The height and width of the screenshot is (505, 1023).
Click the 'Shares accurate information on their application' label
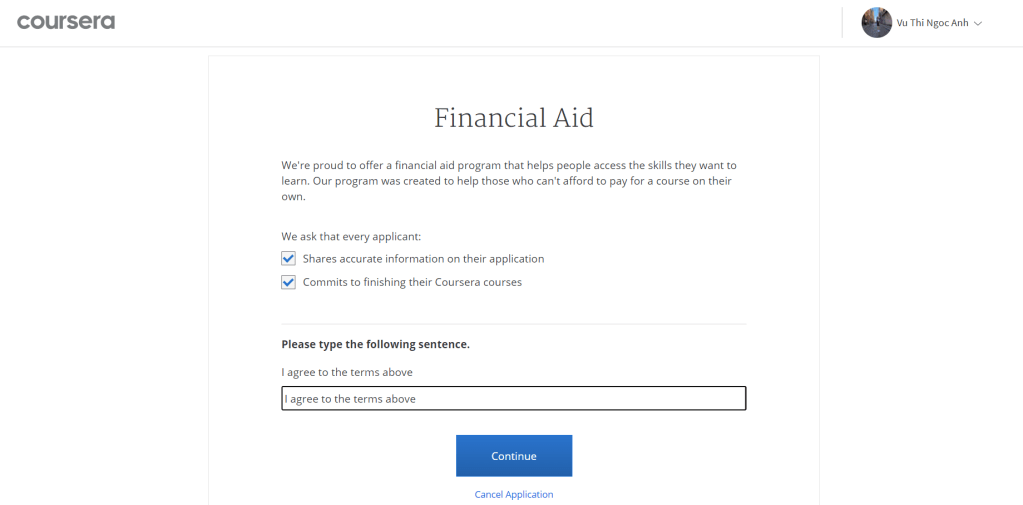(423, 259)
